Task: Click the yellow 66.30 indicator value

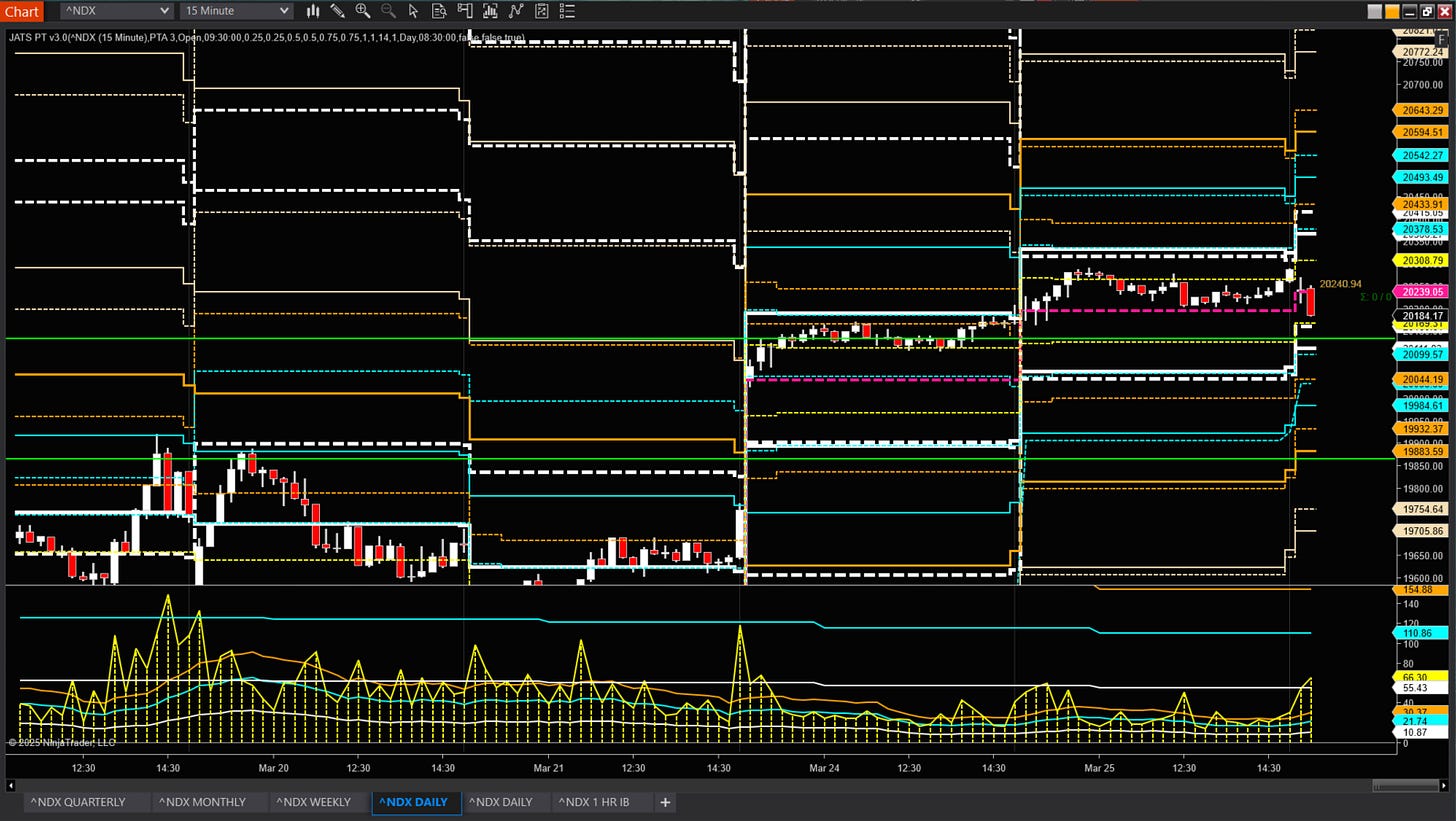Action: 1421,677
